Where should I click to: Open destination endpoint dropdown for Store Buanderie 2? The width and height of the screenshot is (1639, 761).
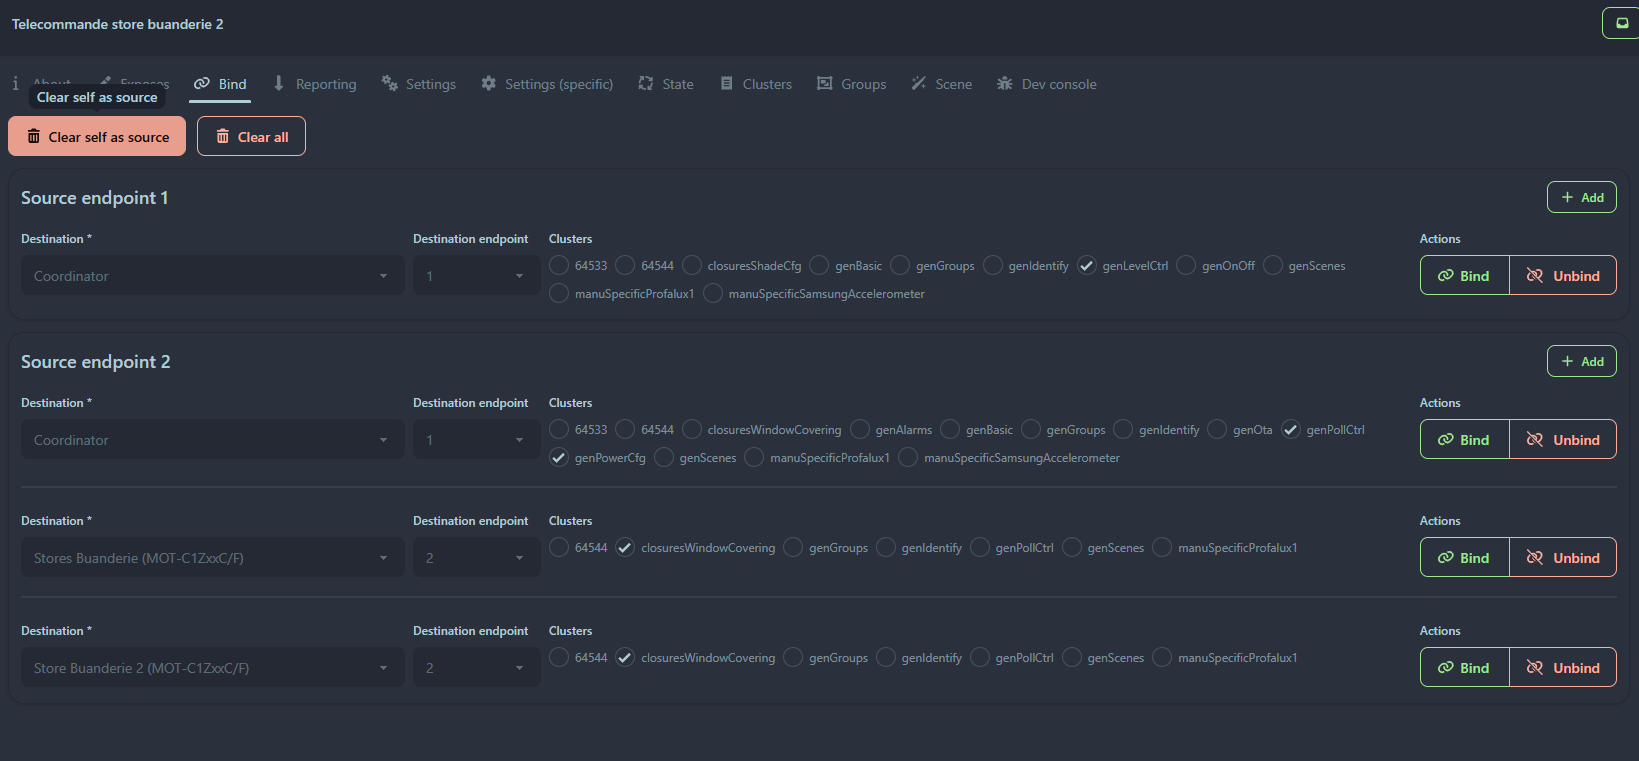click(476, 668)
